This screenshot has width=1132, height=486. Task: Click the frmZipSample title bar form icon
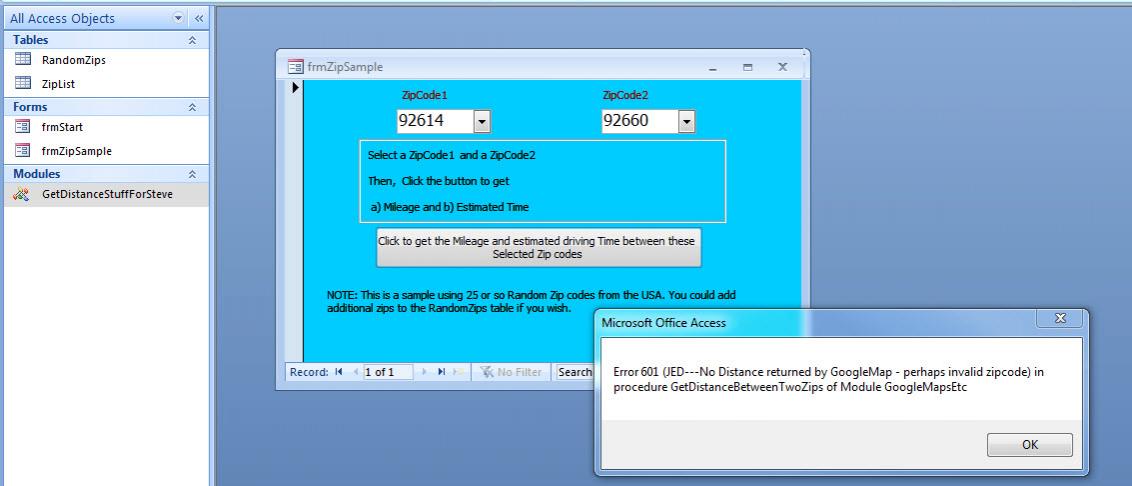(295, 67)
